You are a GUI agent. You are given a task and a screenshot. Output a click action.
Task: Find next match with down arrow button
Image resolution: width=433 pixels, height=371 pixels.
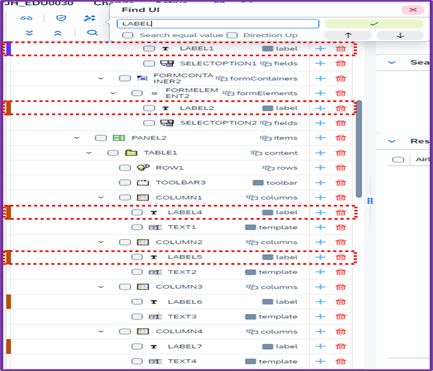[x=400, y=35]
